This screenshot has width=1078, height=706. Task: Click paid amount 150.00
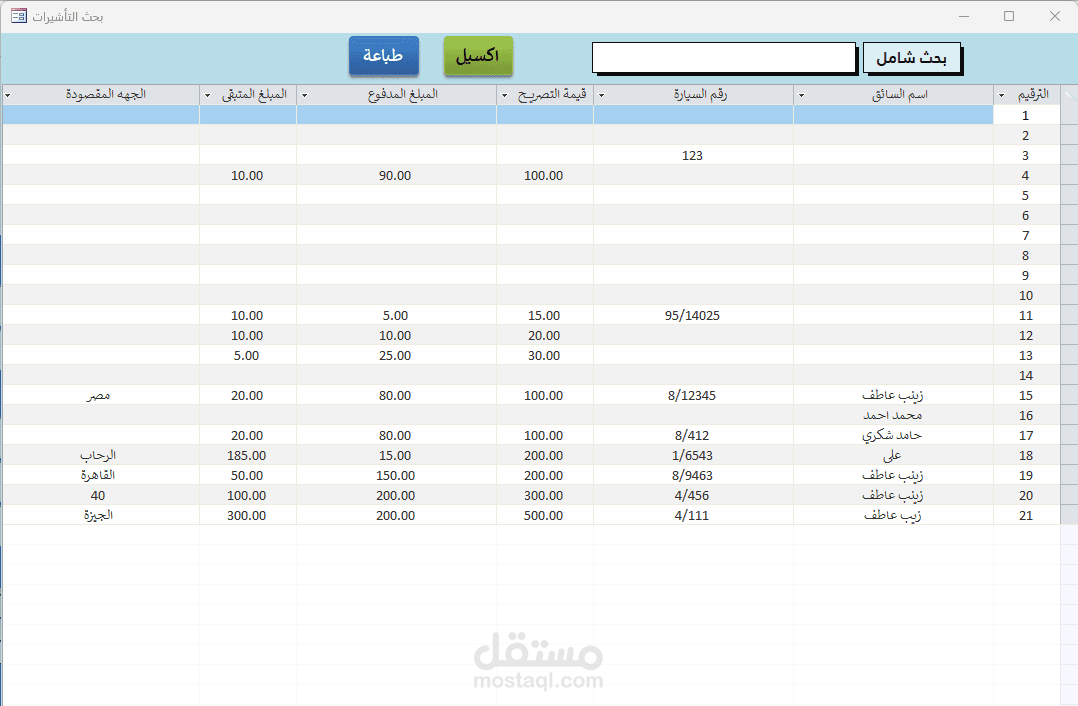point(396,475)
